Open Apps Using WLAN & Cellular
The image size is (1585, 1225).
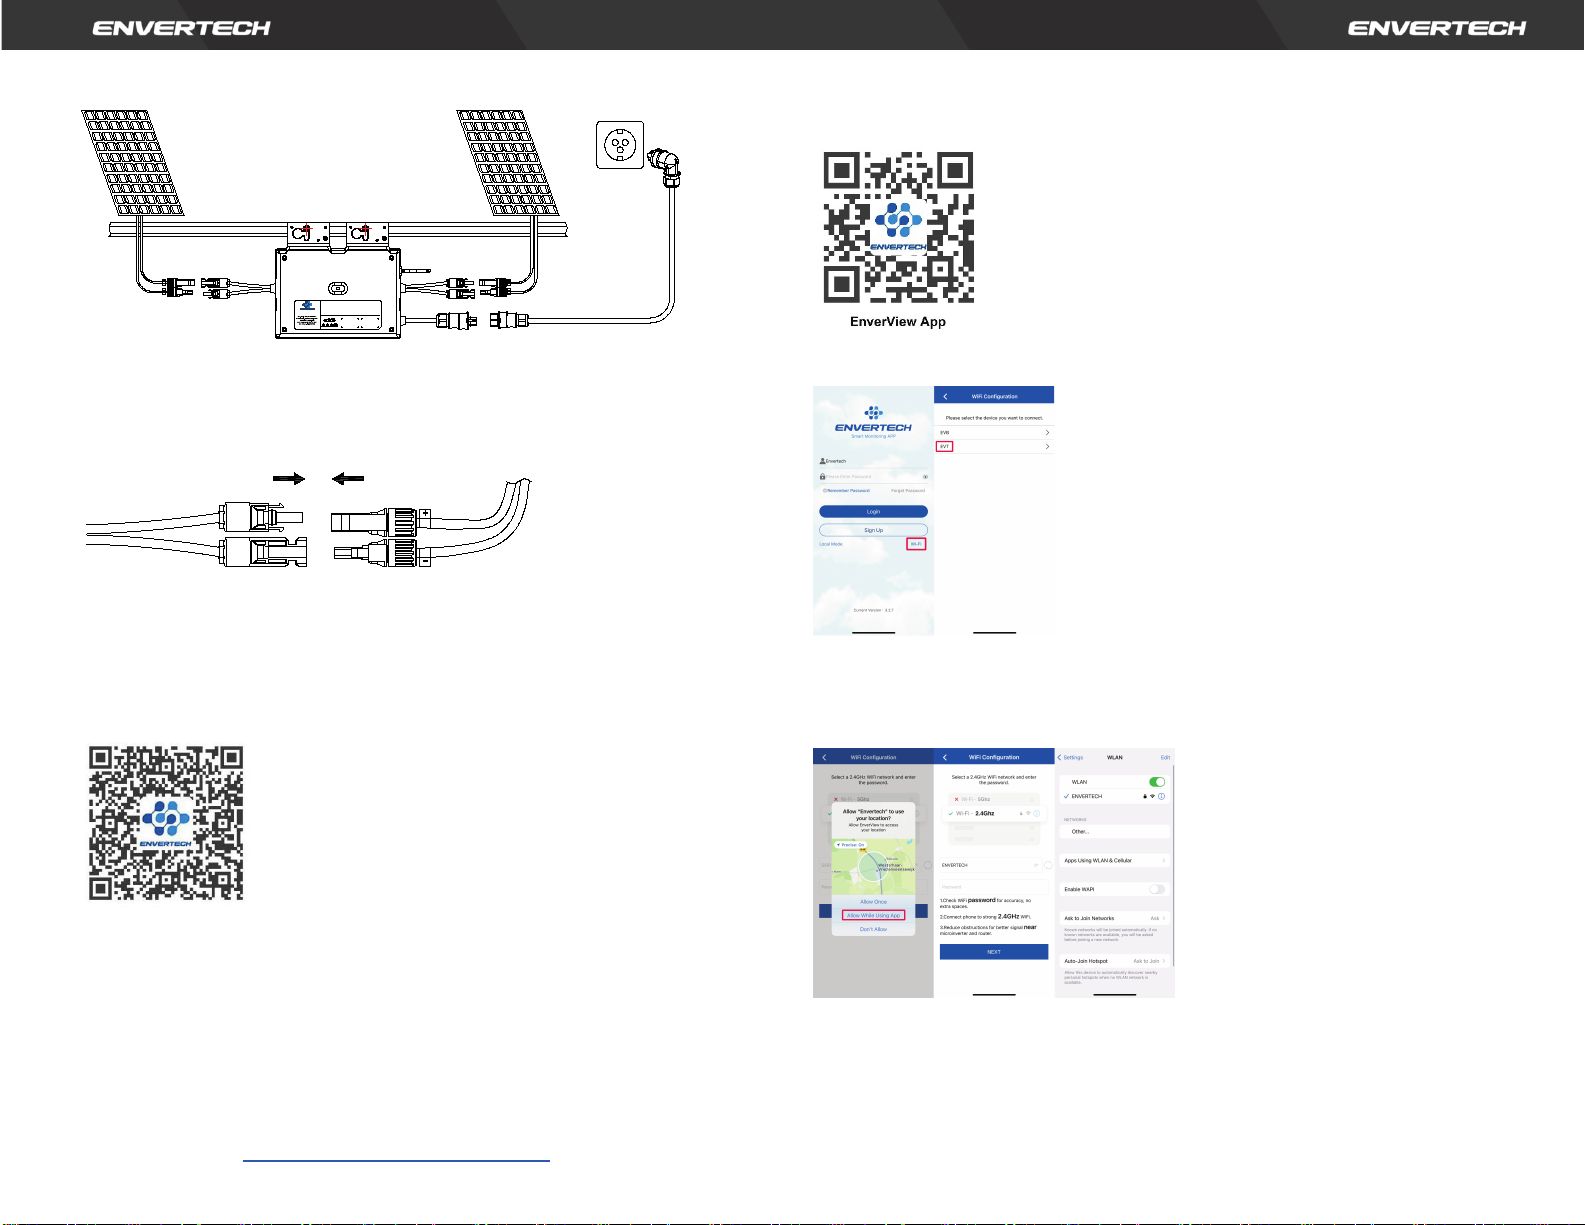pyautogui.click(x=1114, y=860)
